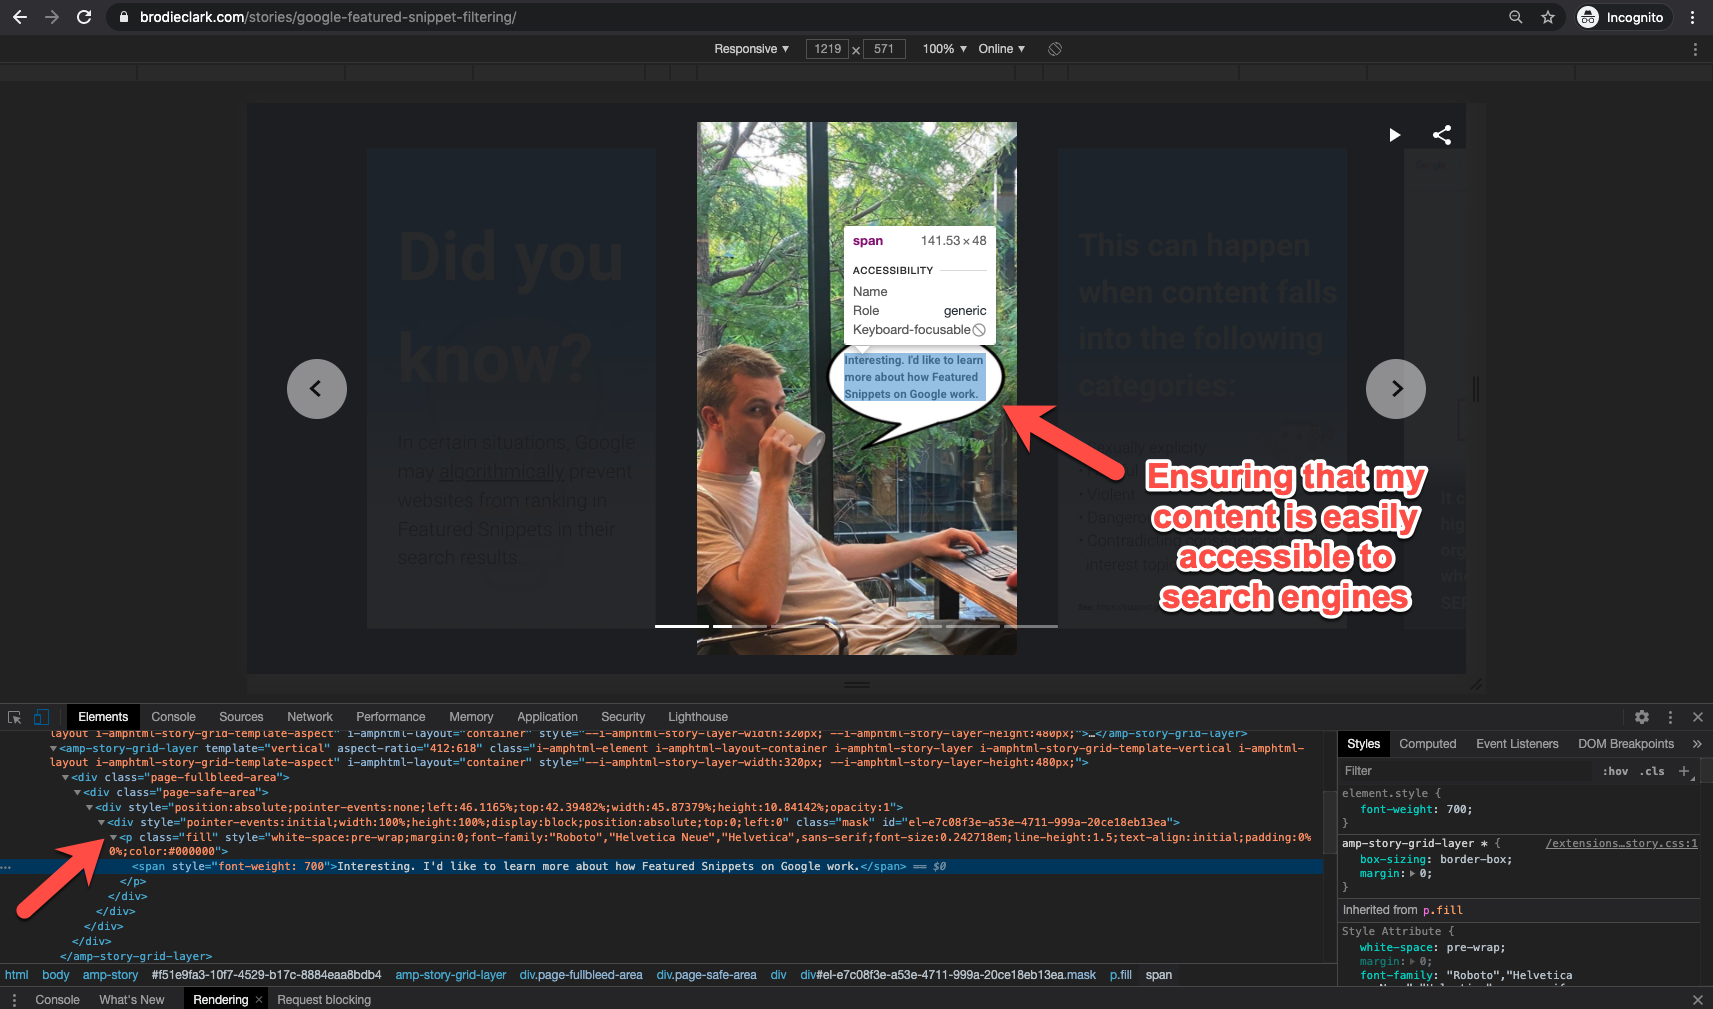The image size is (1713, 1009).
Task: Close the Rendering drawer tab
Action: [258, 999]
